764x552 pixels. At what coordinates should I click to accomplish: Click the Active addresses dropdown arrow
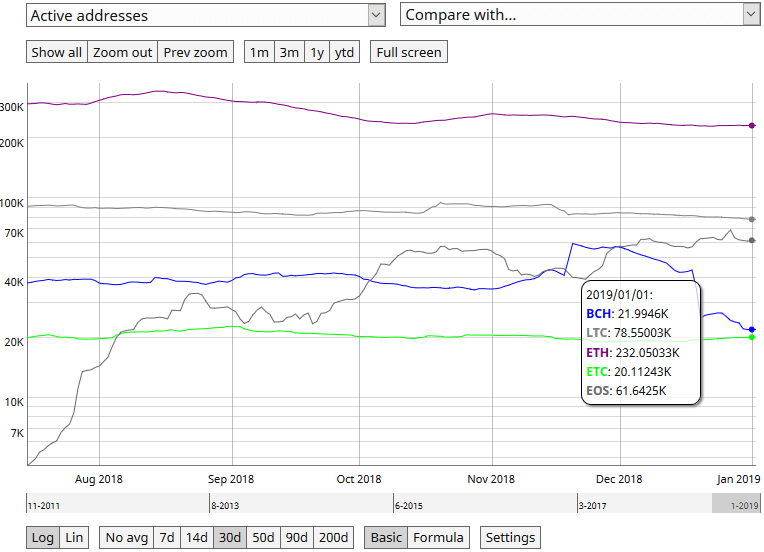(376, 15)
